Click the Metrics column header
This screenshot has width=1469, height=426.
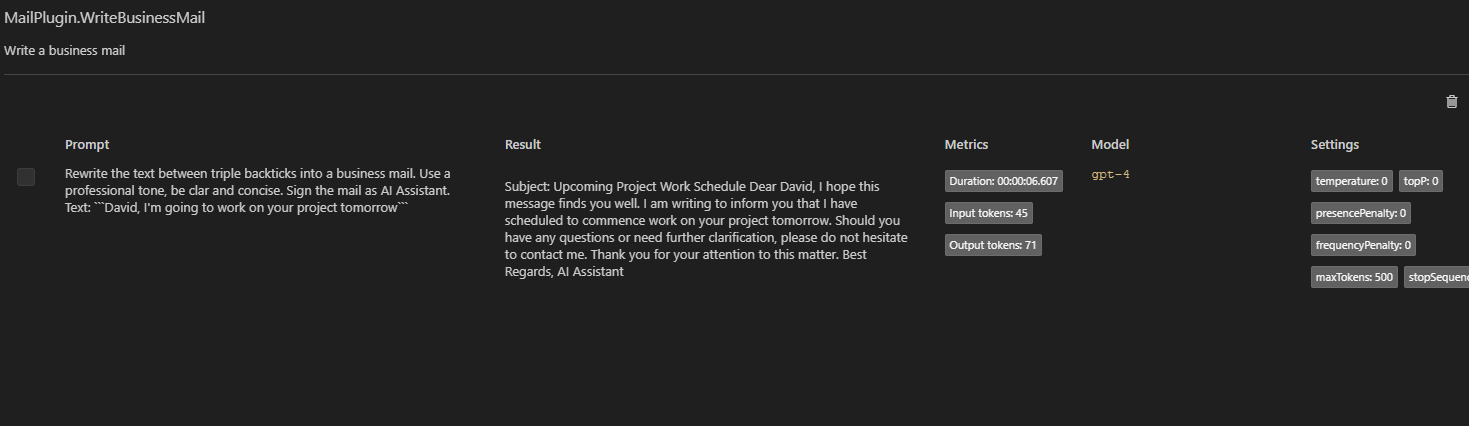tap(966, 145)
